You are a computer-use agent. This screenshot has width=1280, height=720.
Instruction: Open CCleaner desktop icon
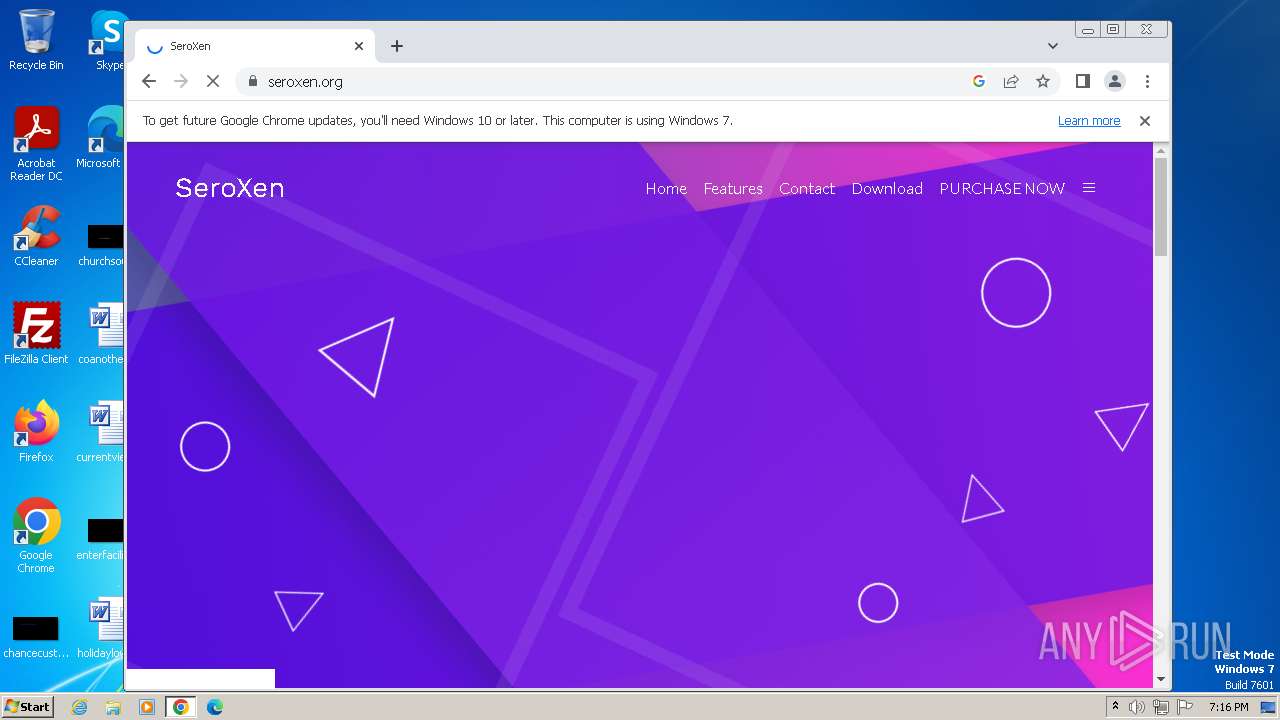click(x=36, y=236)
